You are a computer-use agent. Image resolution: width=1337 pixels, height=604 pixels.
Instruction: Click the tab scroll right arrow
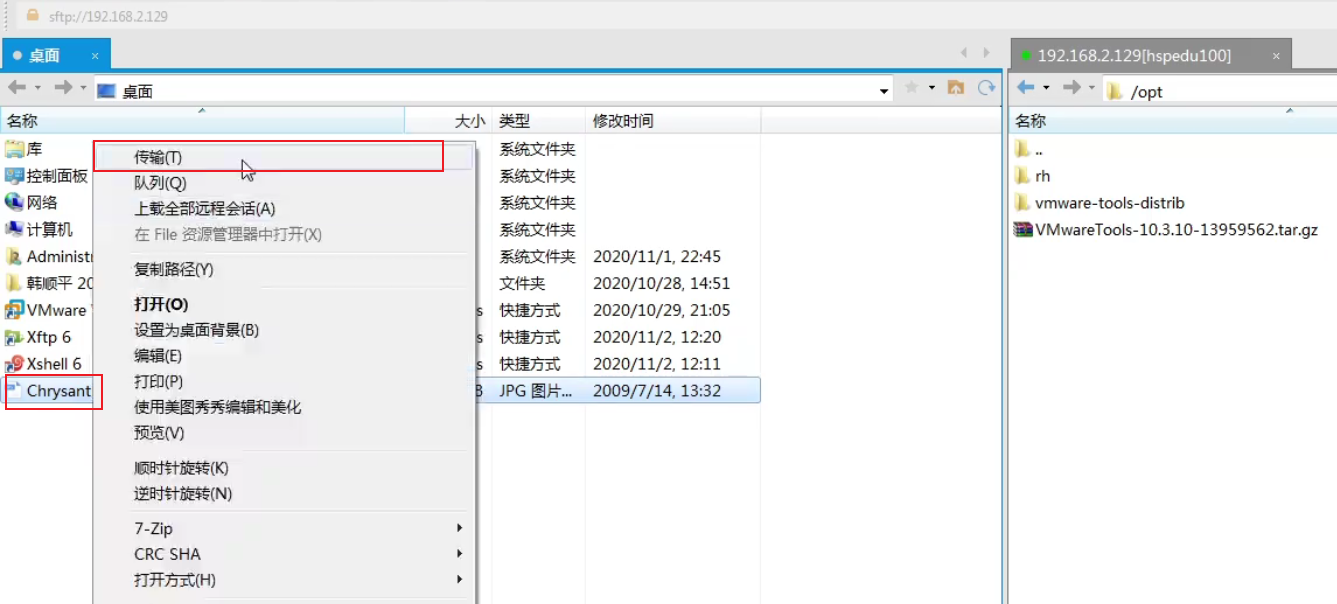(987, 53)
